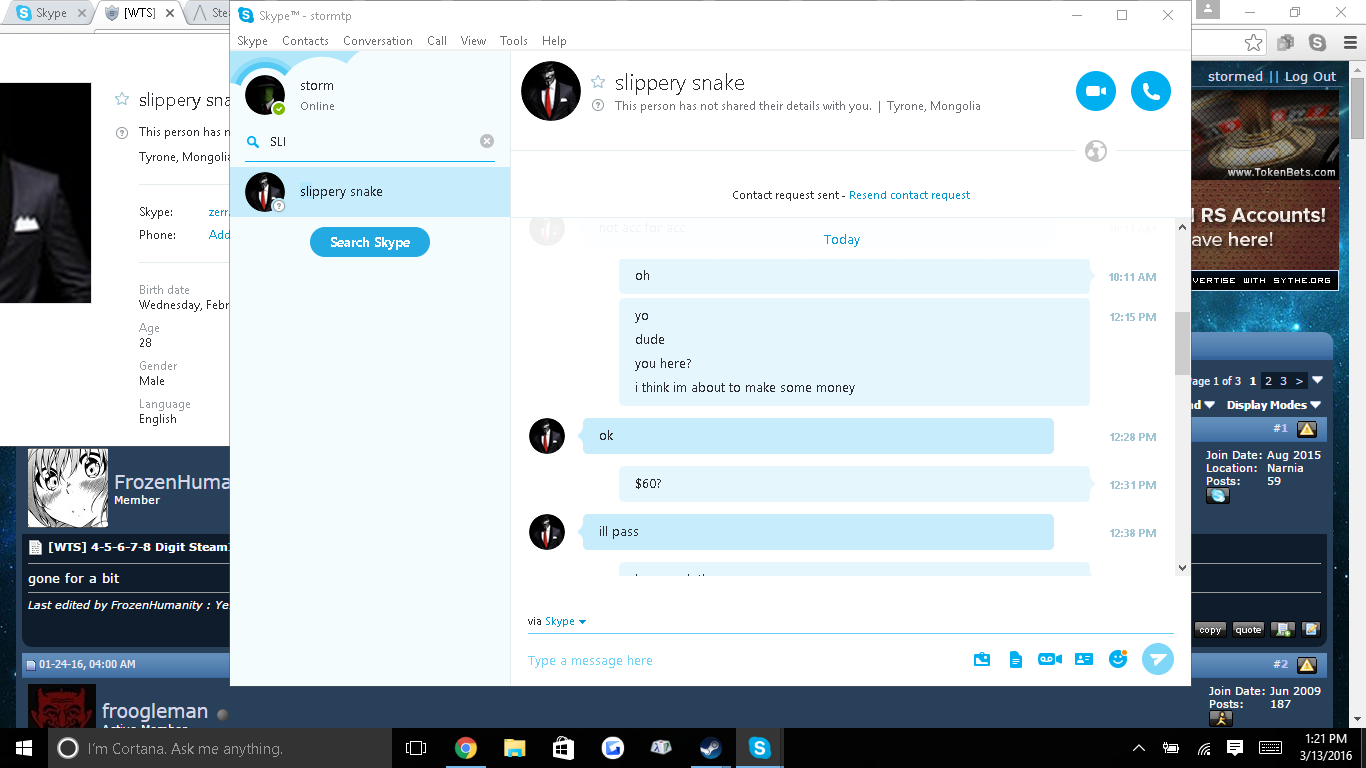Clear the SLI search with the X icon
Screen dimensions: 1366x768
pos(487,142)
